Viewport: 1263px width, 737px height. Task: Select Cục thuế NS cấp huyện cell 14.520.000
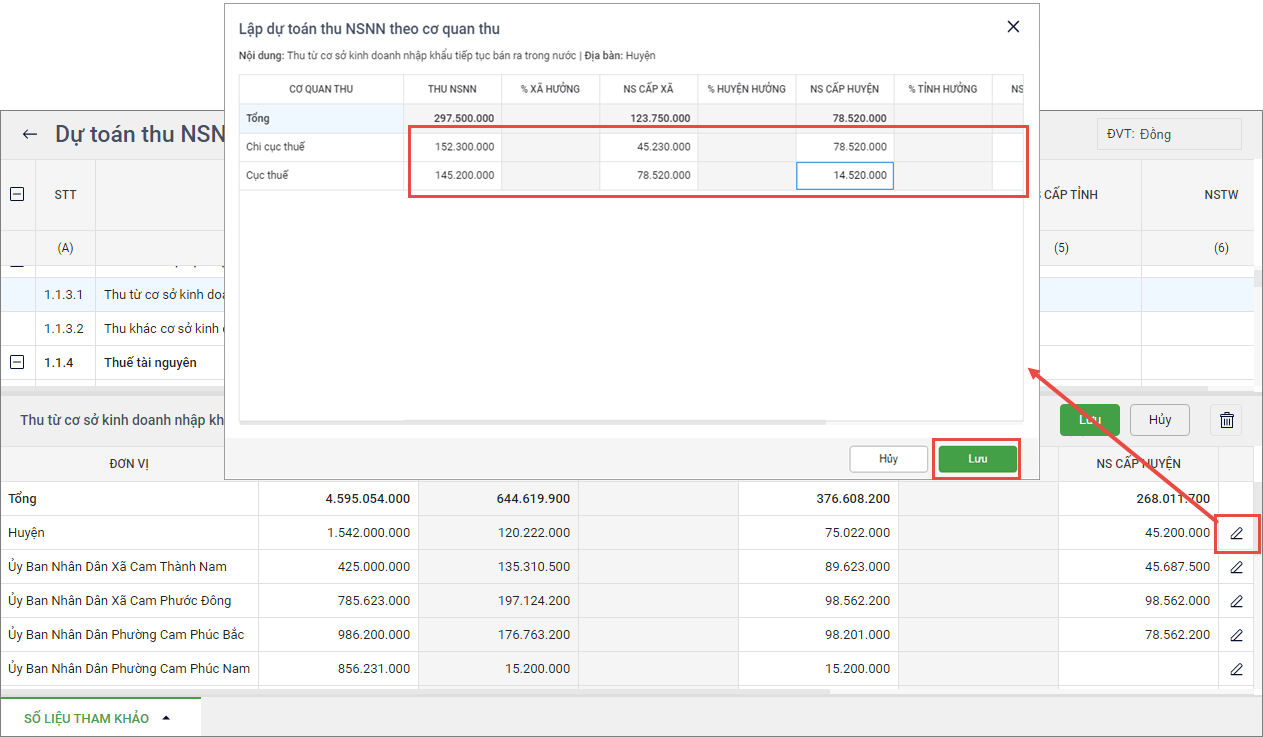(845, 176)
